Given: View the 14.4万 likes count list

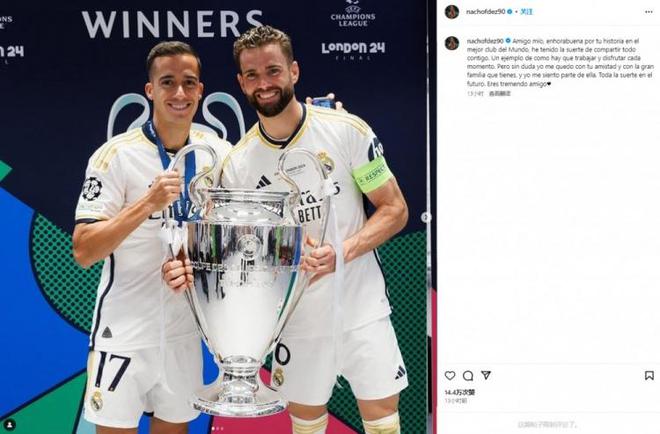Looking at the screenshot, I should (460, 392).
